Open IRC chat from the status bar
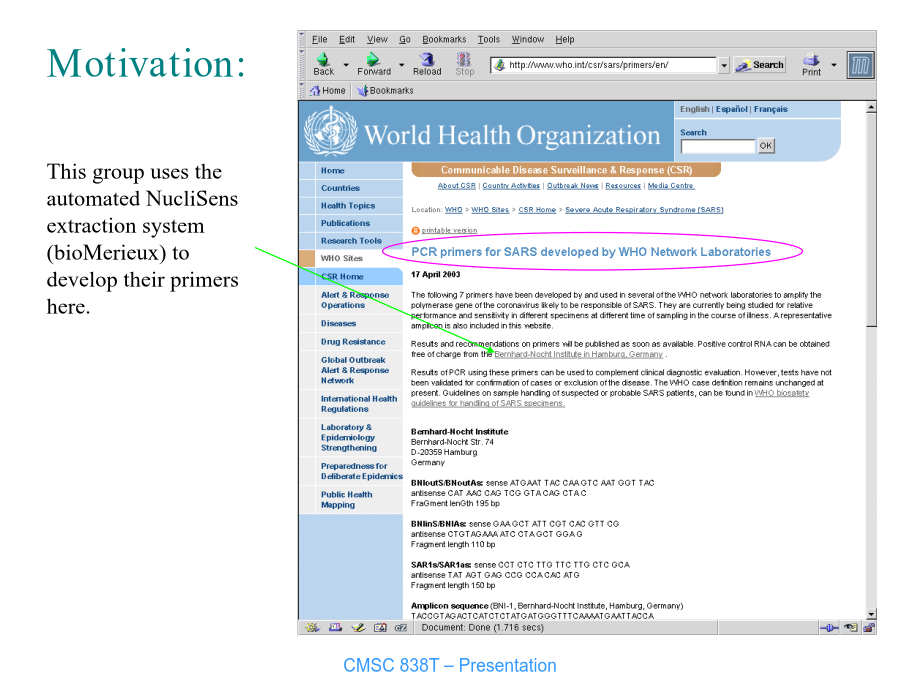 401,627
